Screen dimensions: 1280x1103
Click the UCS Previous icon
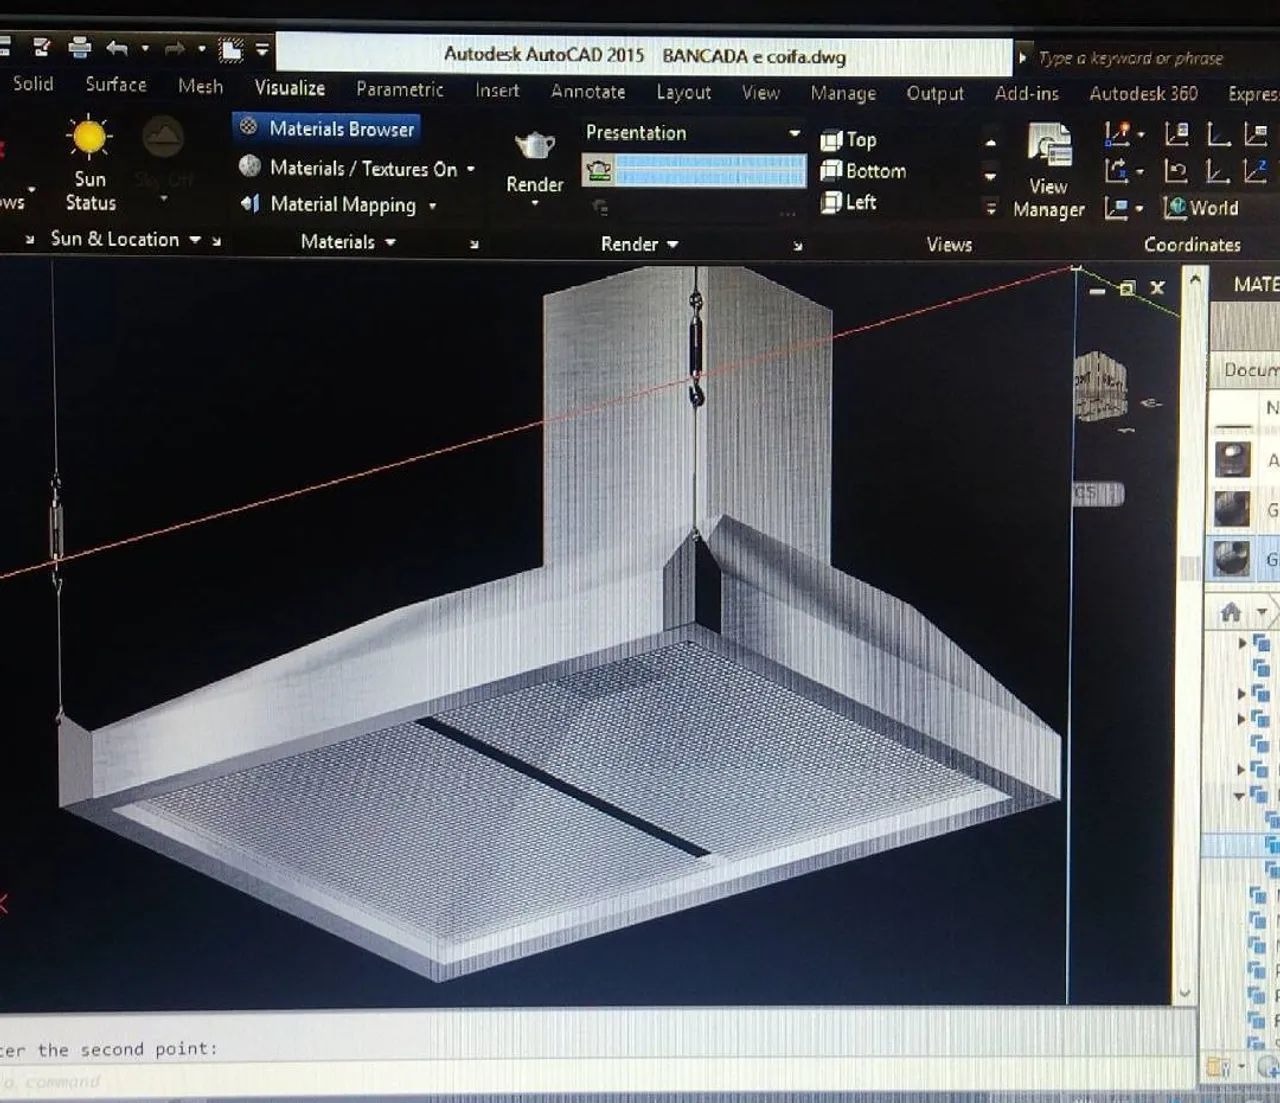point(1176,171)
